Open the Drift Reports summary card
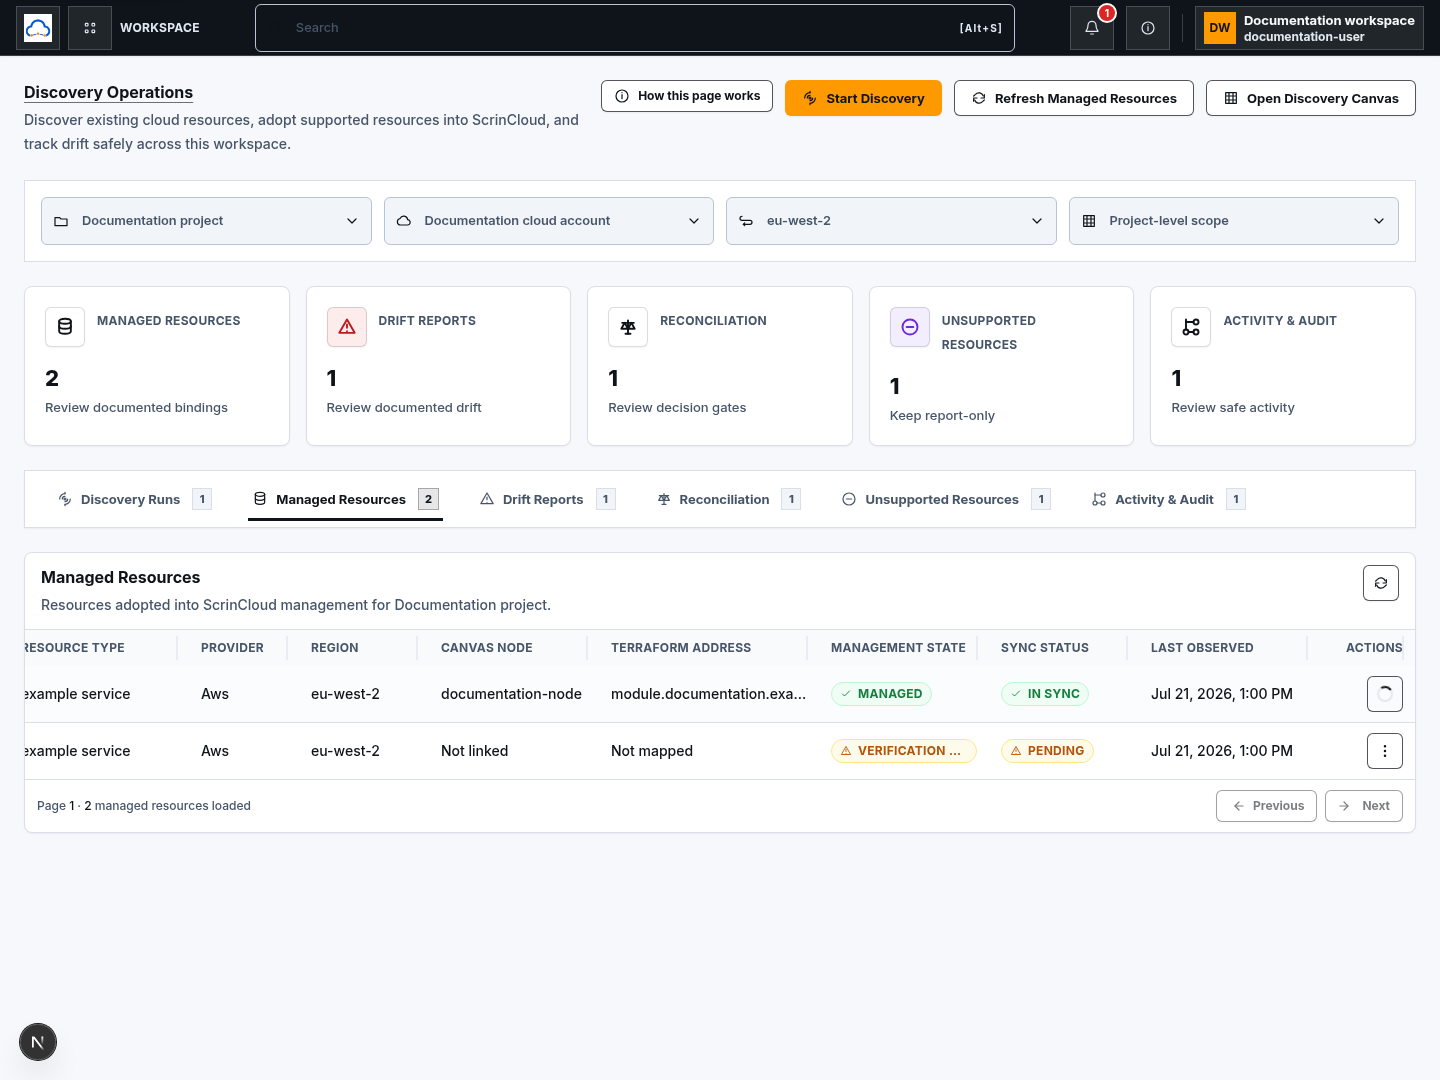This screenshot has height=1080, width=1440. point(438,366)
